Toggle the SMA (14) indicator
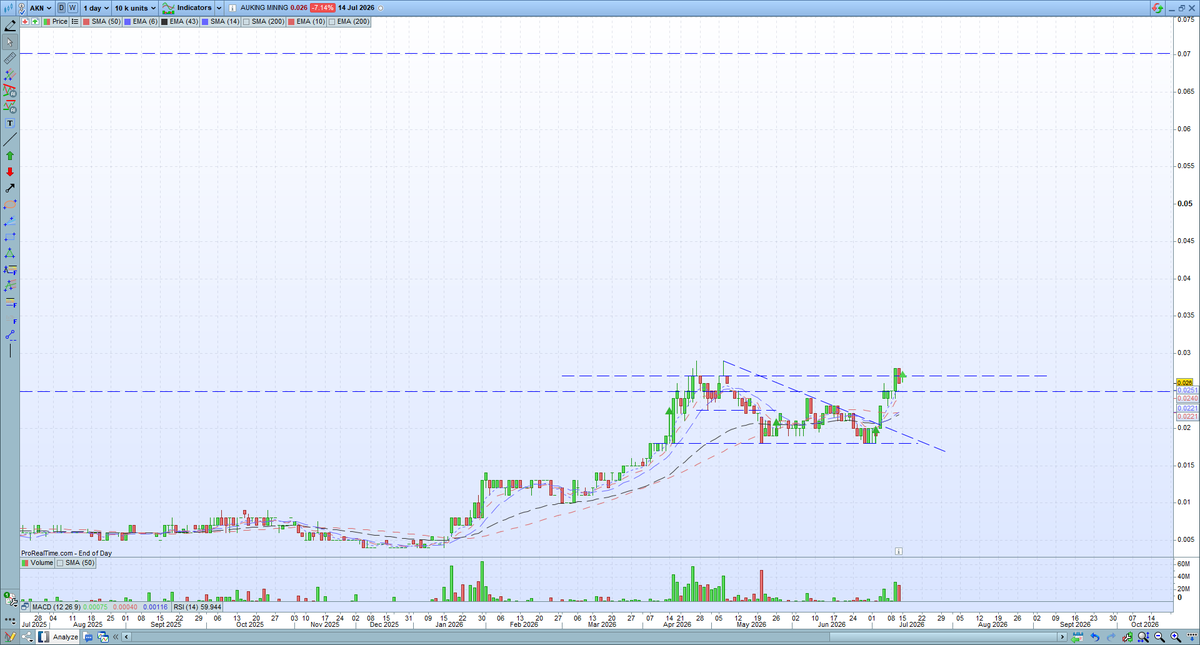 click(220, 22)
